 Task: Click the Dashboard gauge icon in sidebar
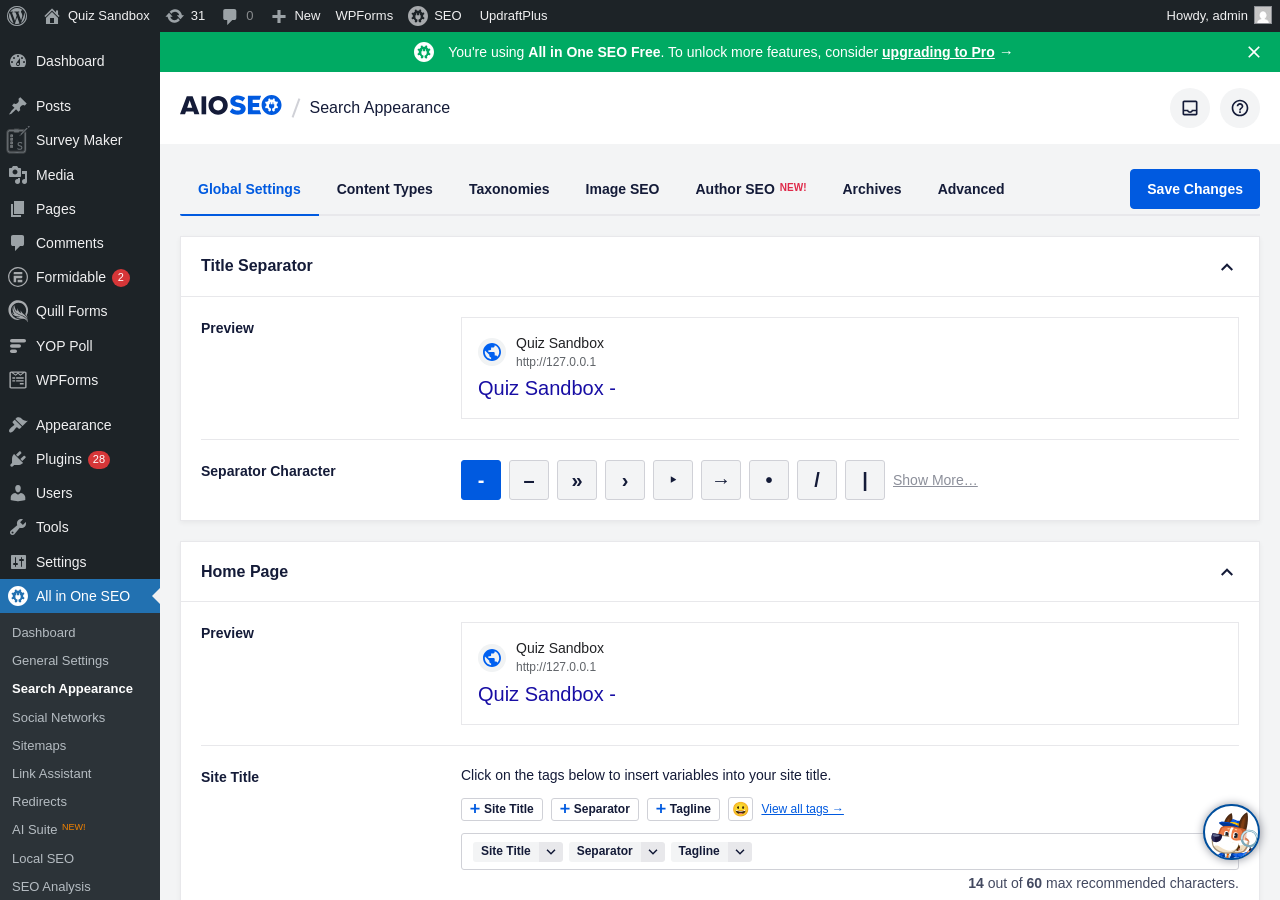click(18, 61)
